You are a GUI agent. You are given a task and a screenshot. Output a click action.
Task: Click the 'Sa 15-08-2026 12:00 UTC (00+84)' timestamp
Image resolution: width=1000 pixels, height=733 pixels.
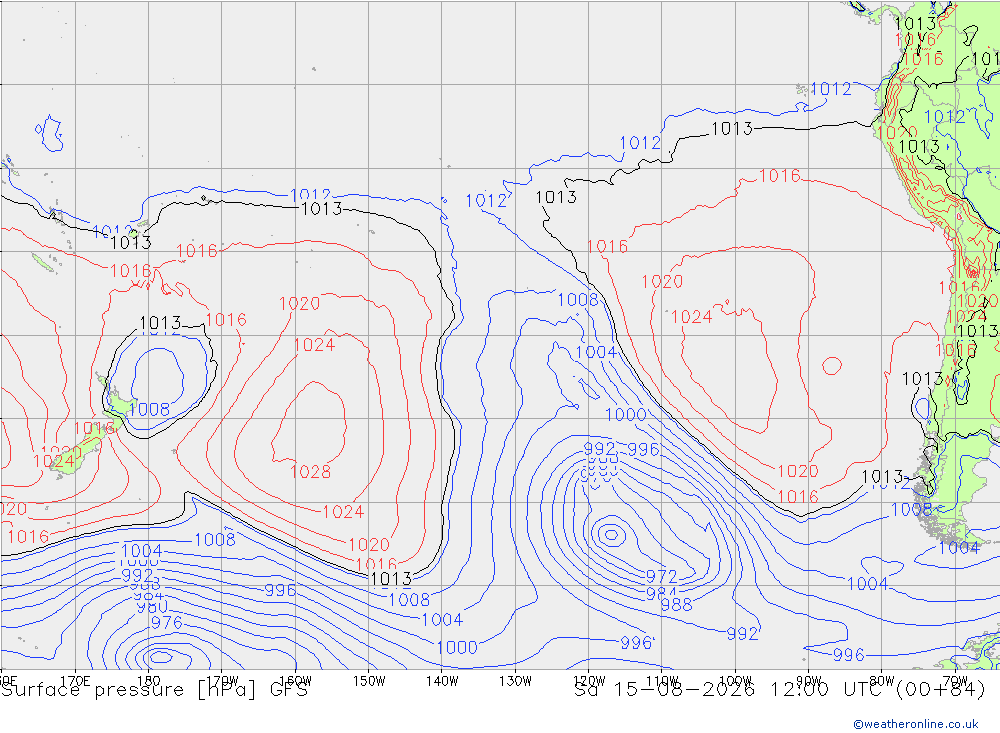point(780,690)
